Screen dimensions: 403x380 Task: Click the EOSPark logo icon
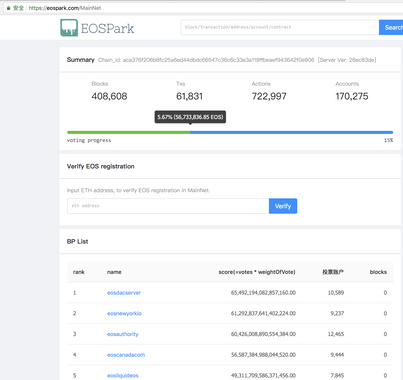[69, 28]
